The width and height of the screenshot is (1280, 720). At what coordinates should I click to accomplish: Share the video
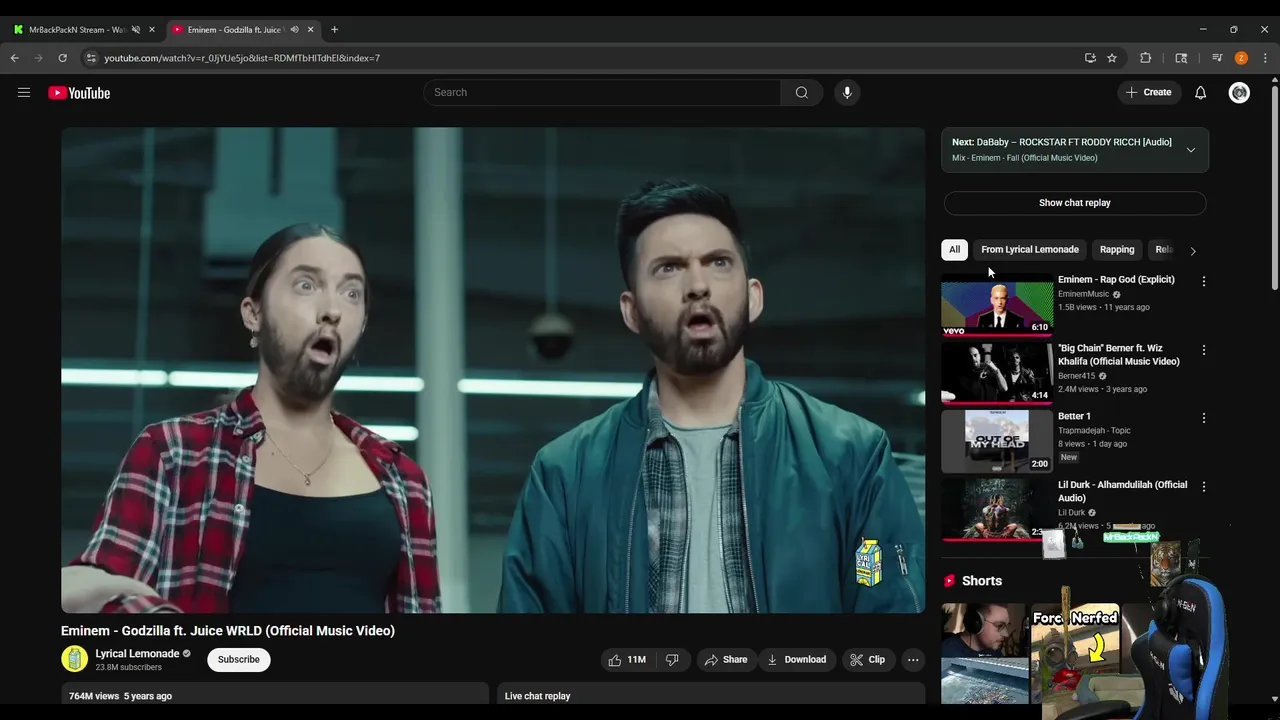click(726, 660)
